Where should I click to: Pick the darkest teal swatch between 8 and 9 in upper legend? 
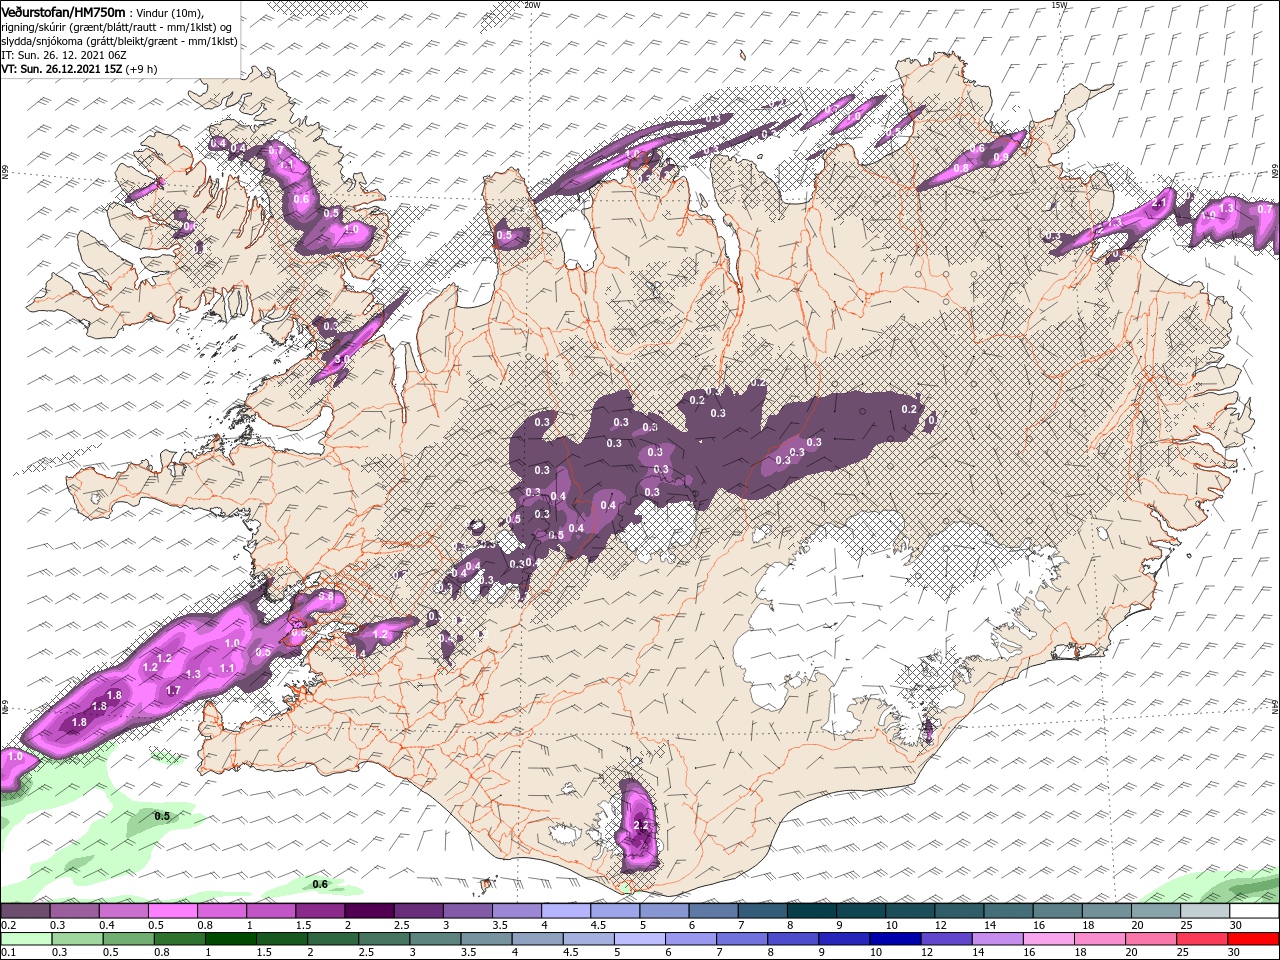tap(811, 911)
